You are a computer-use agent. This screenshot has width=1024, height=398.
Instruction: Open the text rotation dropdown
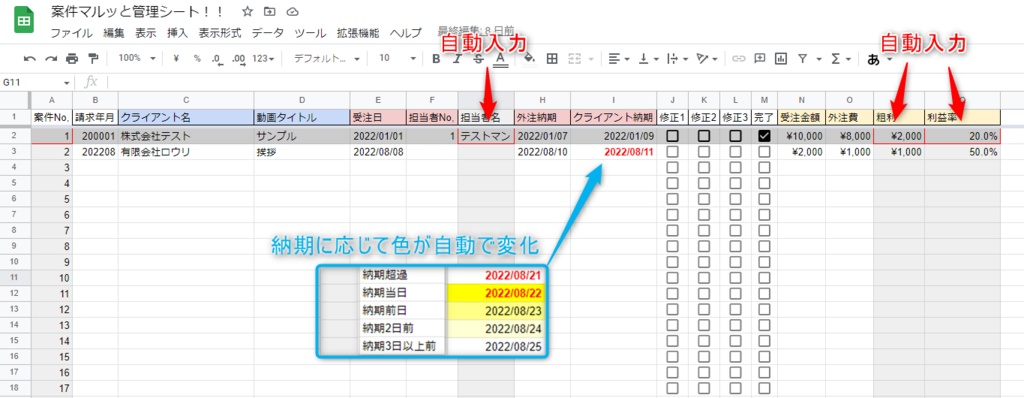click(x=708, y=58)
